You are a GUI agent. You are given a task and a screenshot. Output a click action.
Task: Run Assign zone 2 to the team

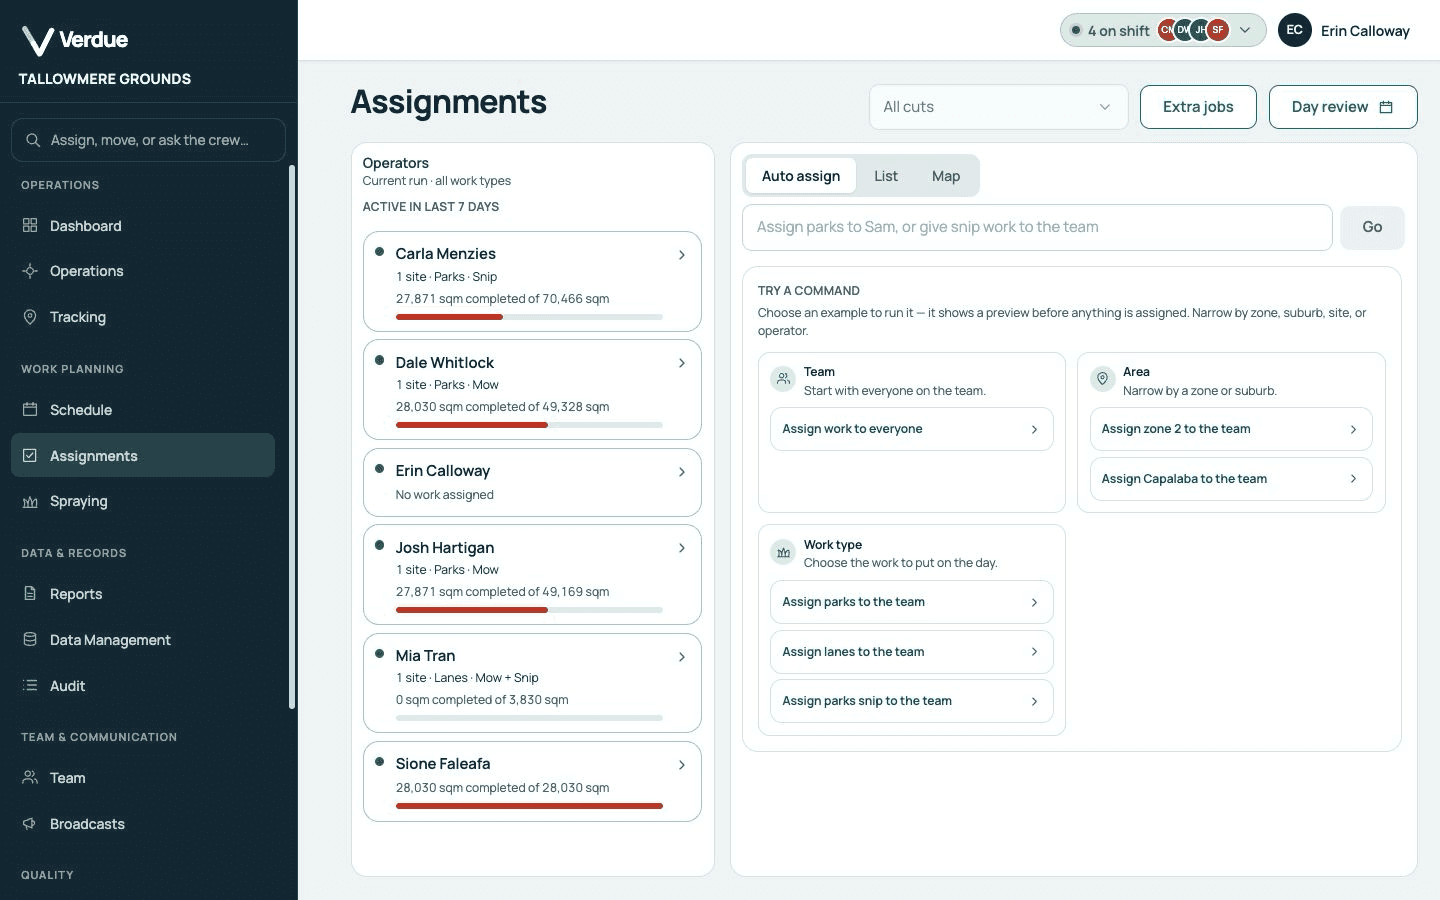[1231, 429]
